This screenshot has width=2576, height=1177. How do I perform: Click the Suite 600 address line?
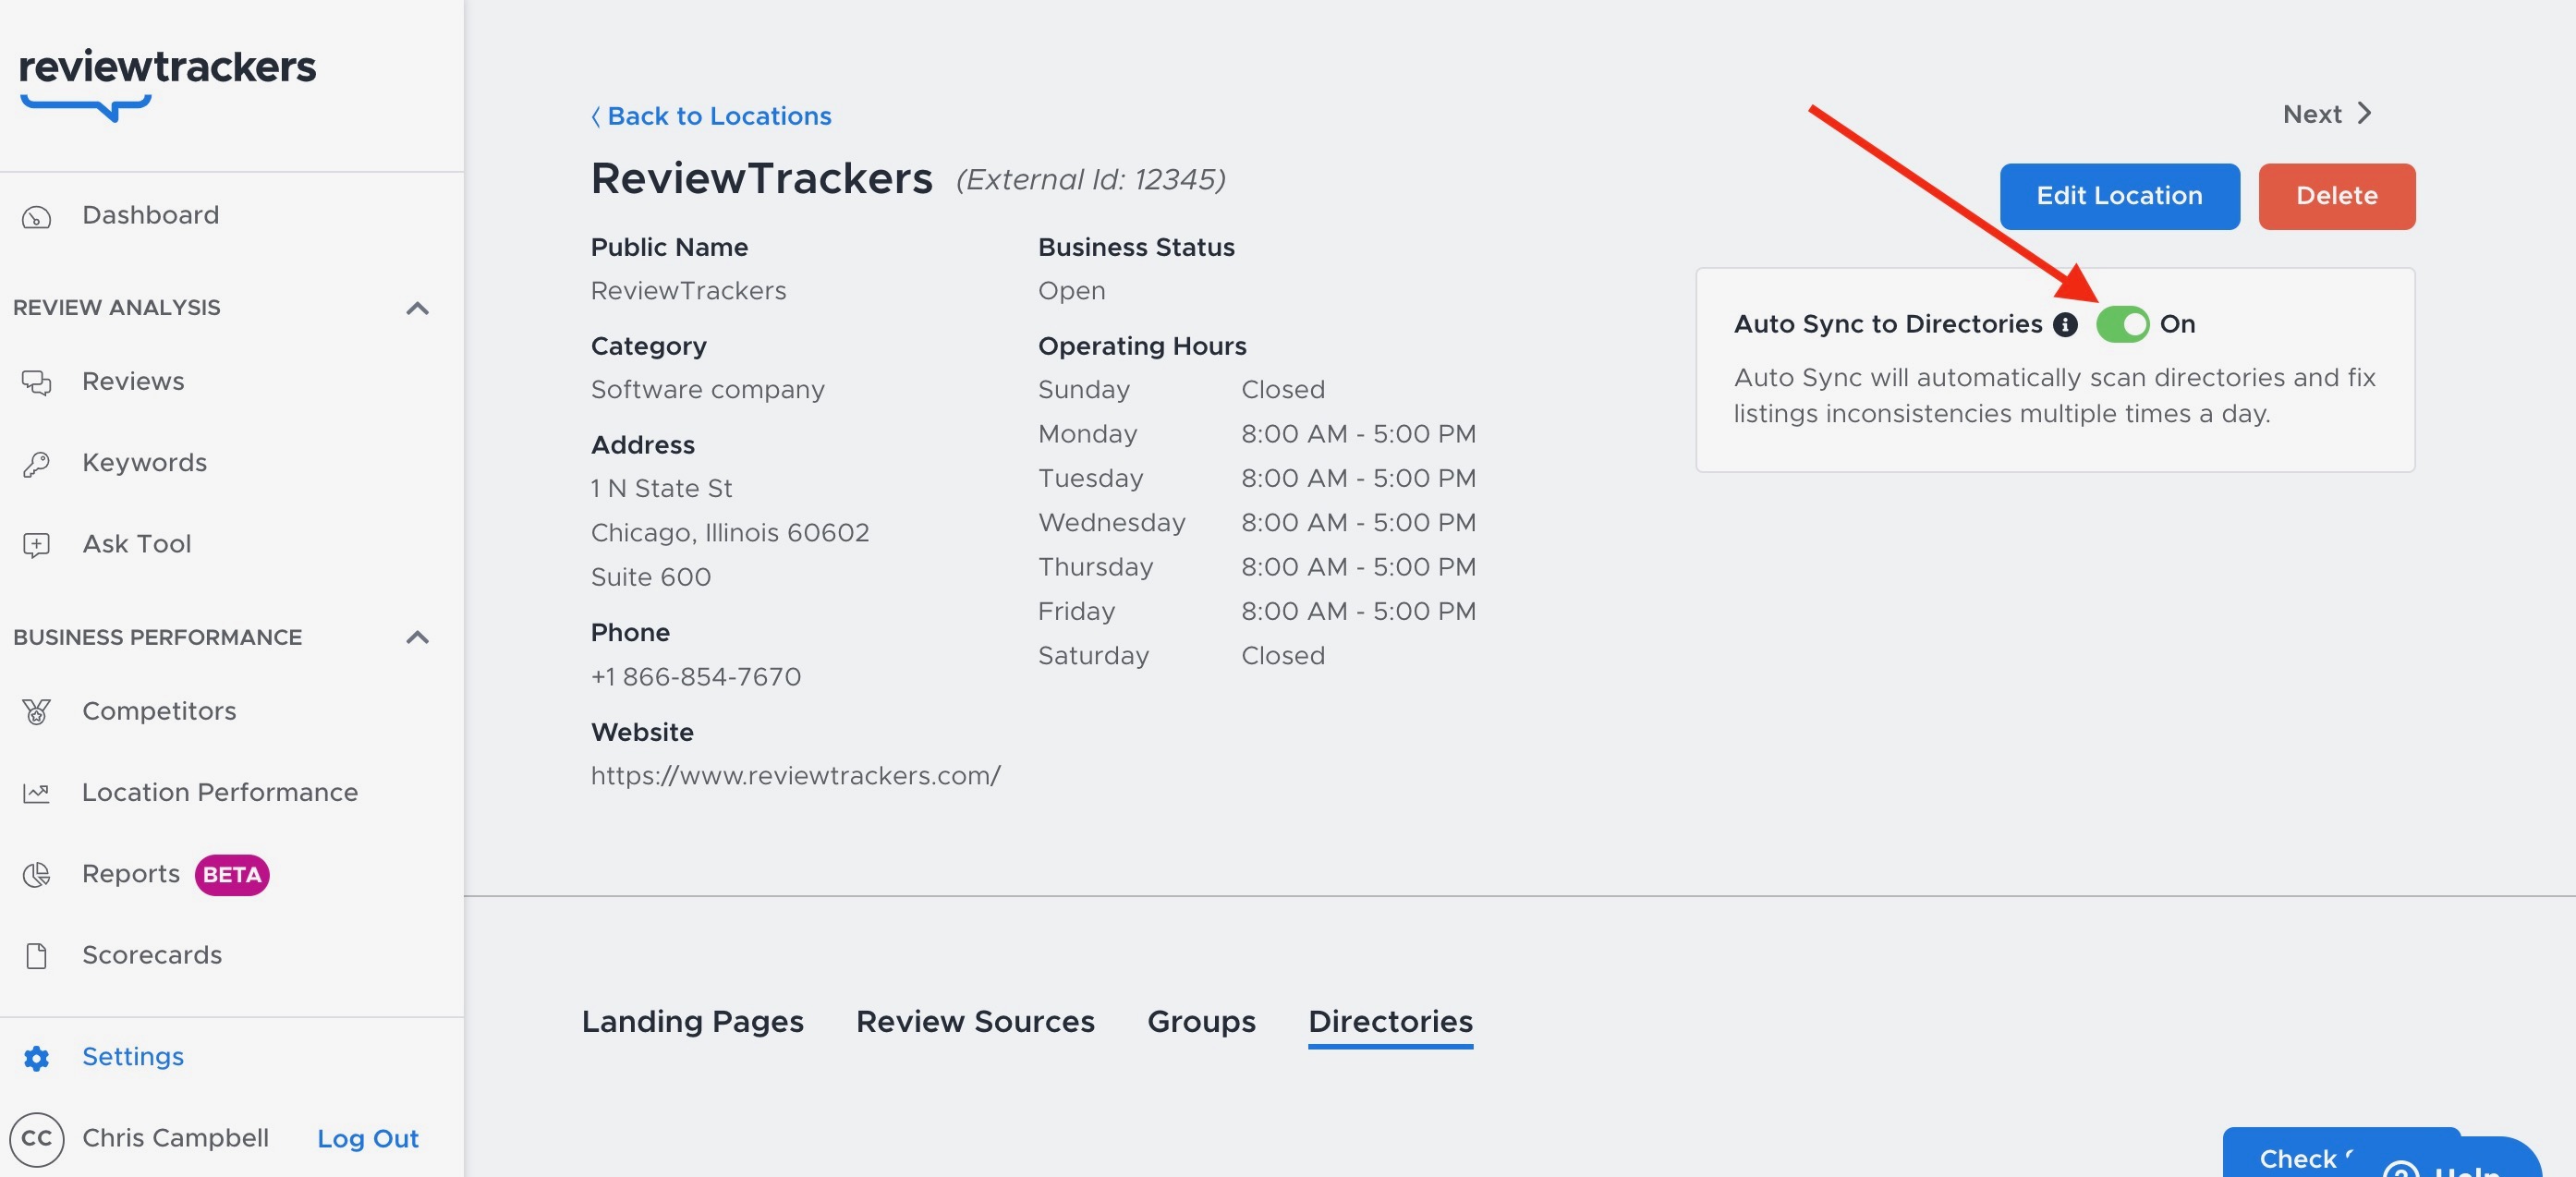651,577
